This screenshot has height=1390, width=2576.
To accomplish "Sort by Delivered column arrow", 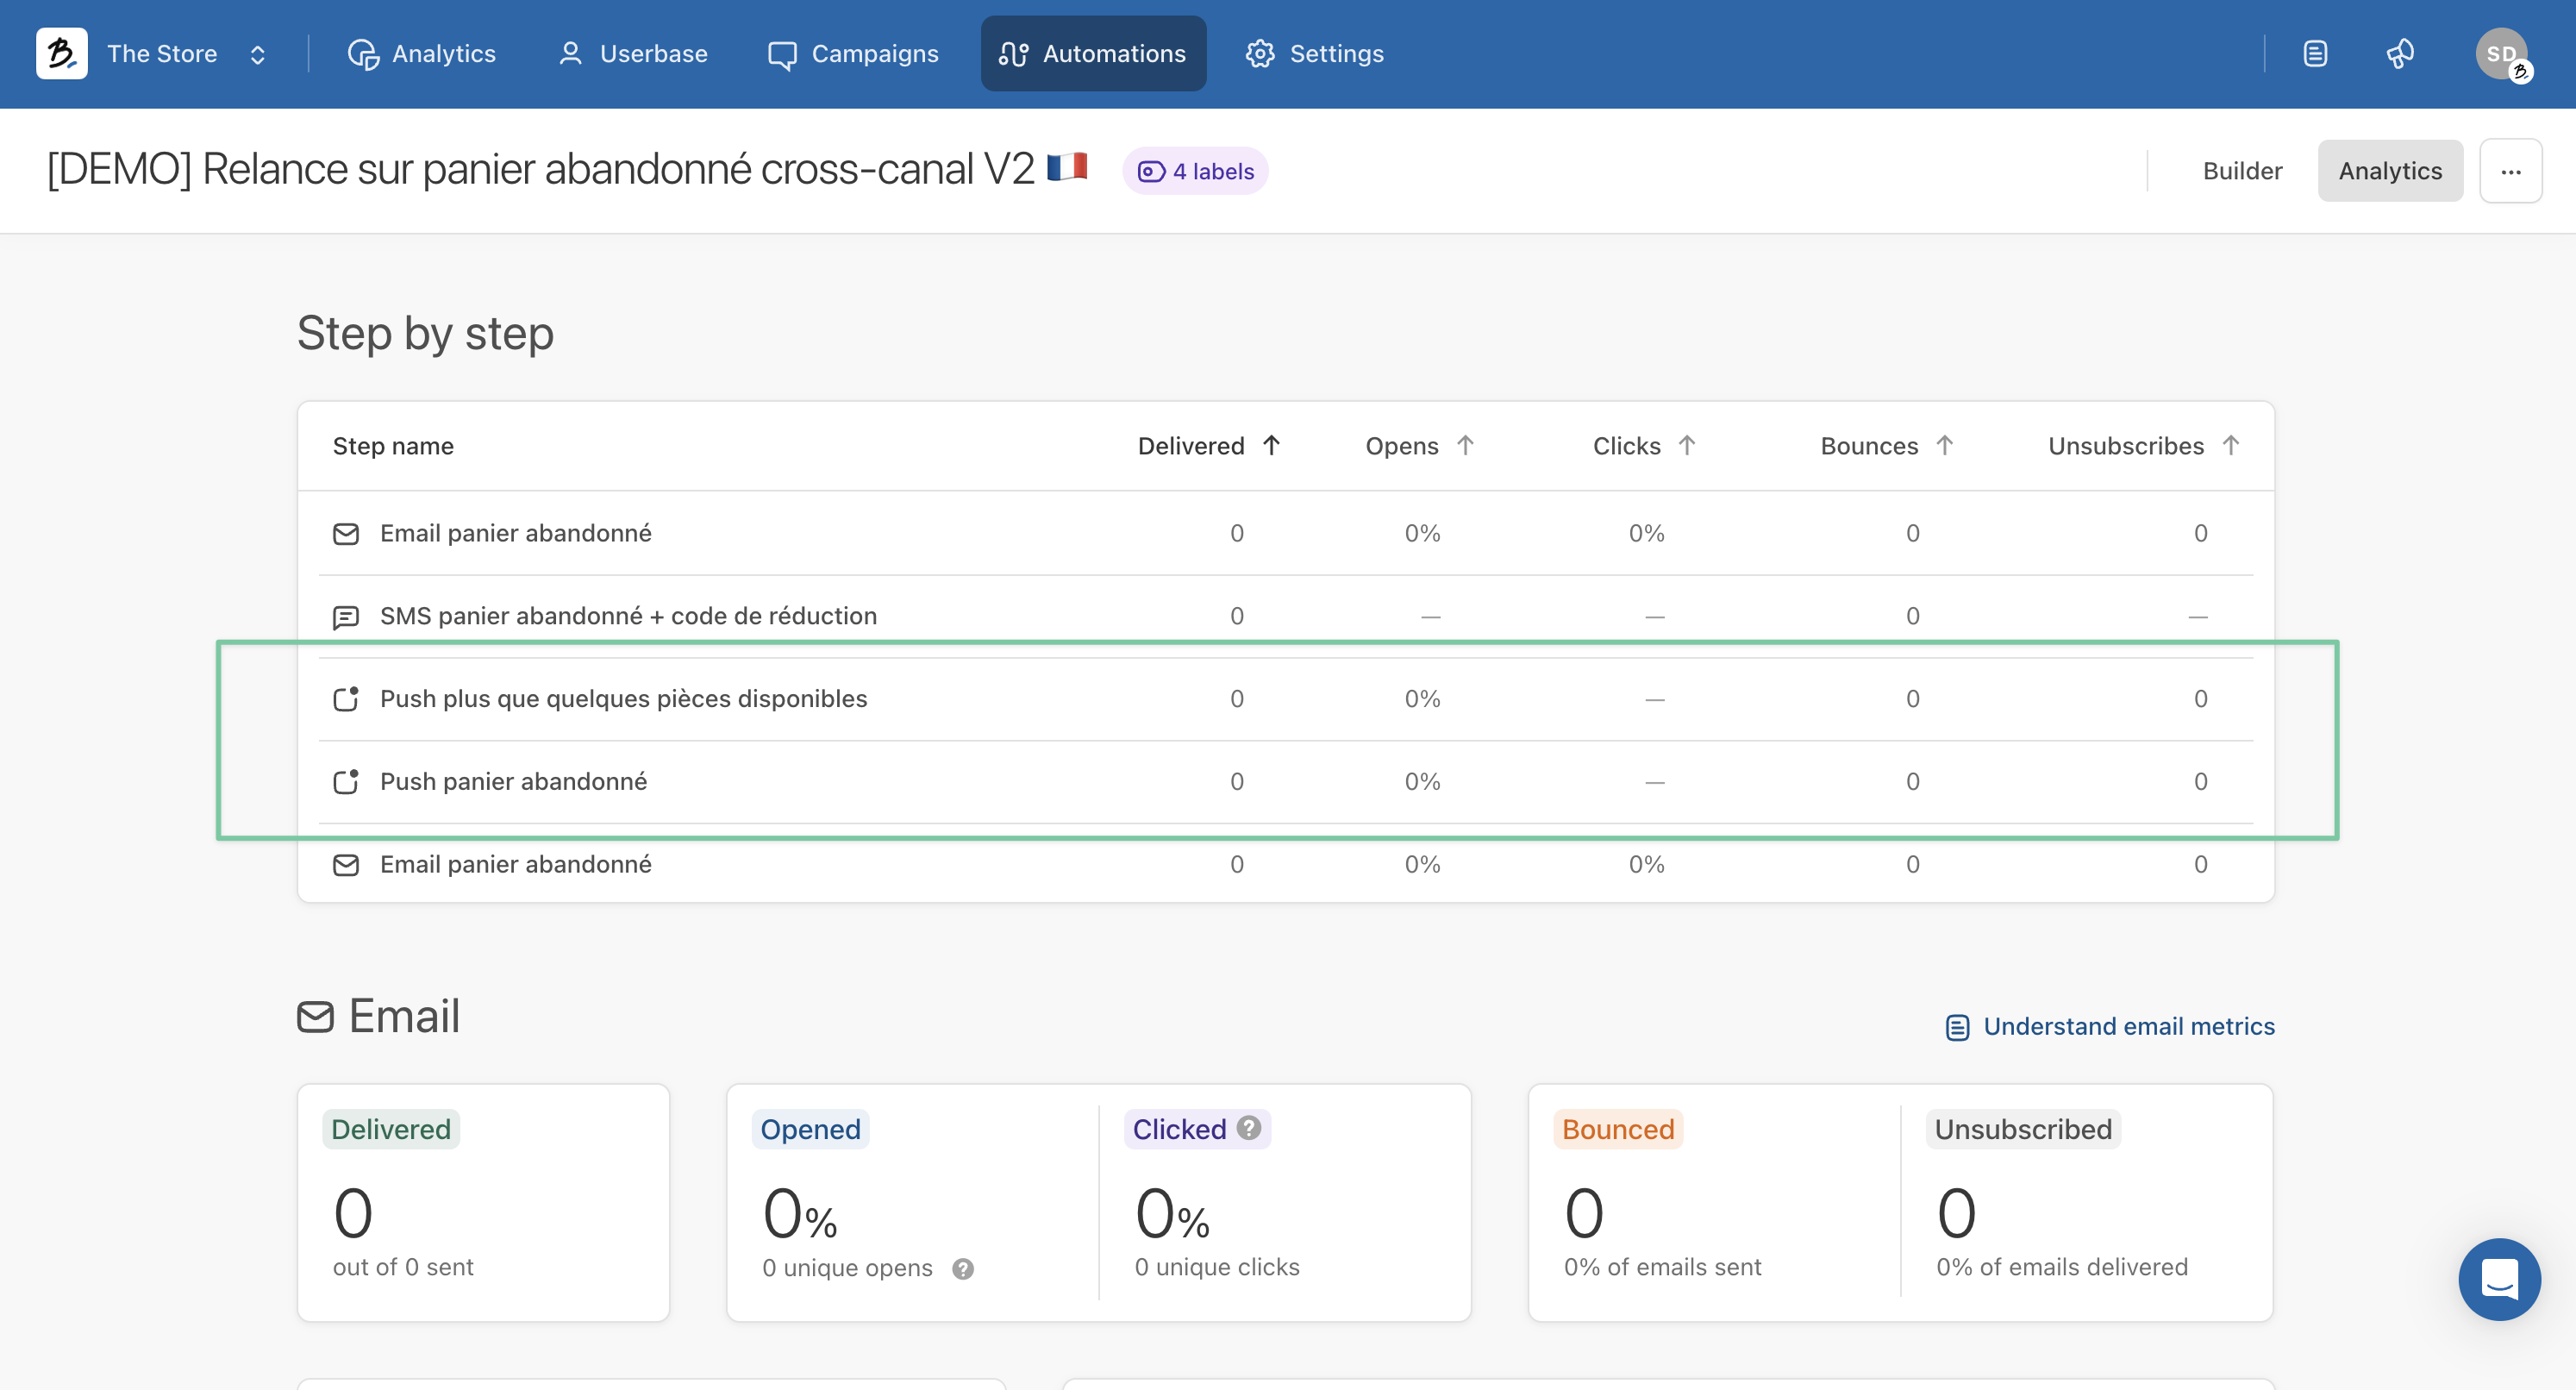I will (x=1271, y=445).
